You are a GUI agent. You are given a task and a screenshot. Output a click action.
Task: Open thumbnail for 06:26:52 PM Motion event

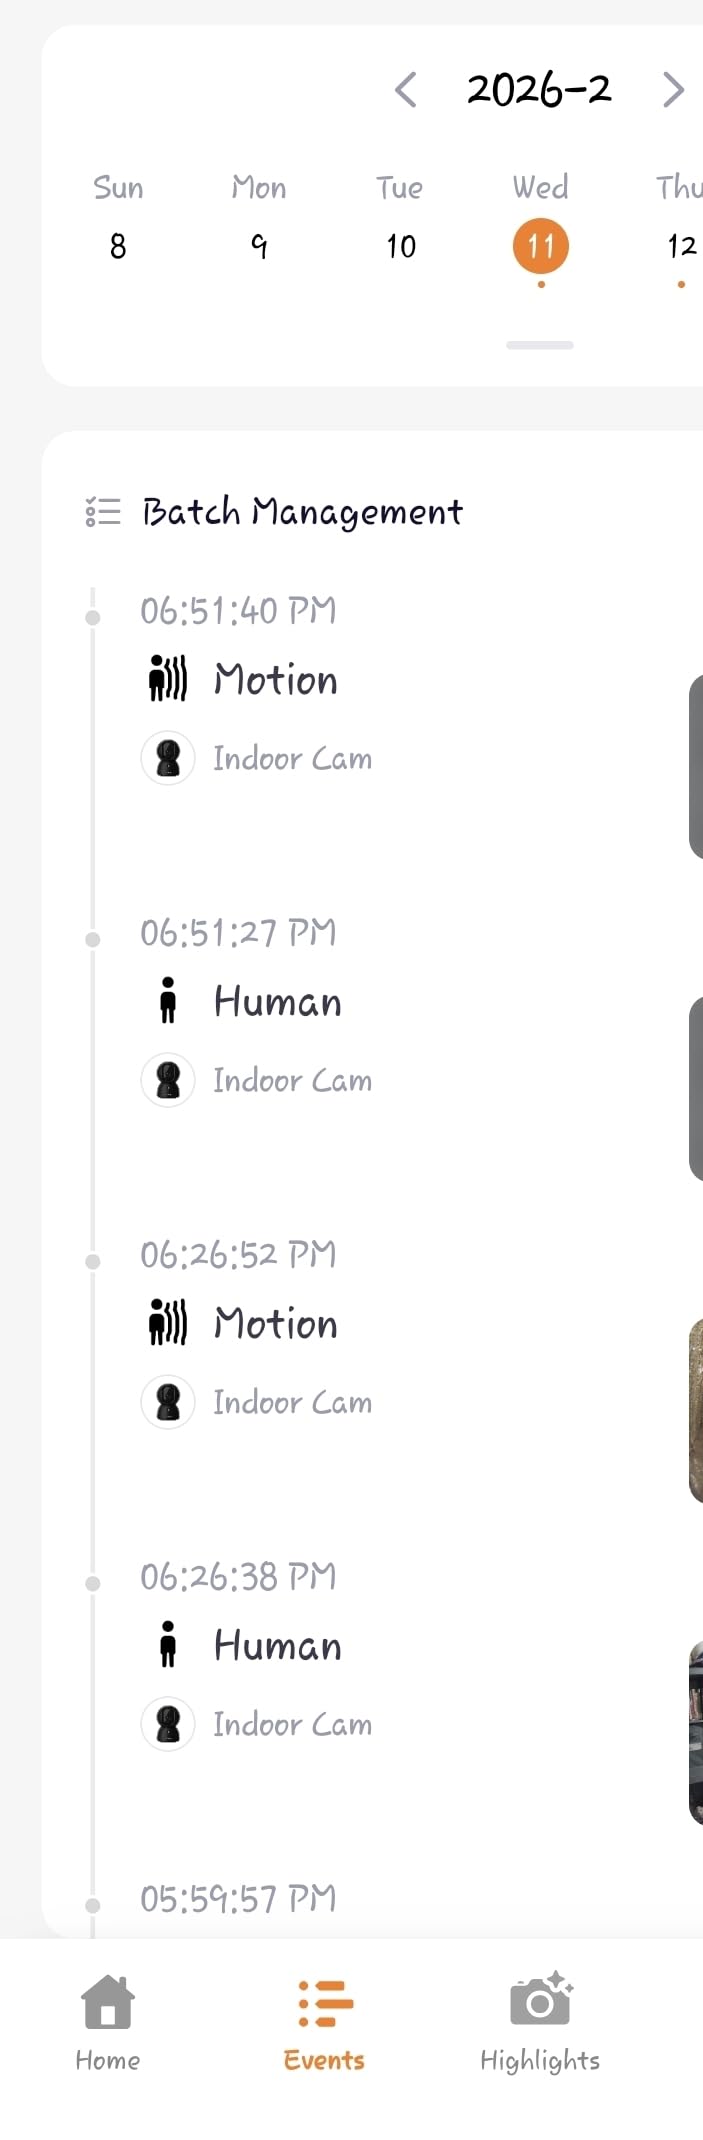(x=695, y=1410)
